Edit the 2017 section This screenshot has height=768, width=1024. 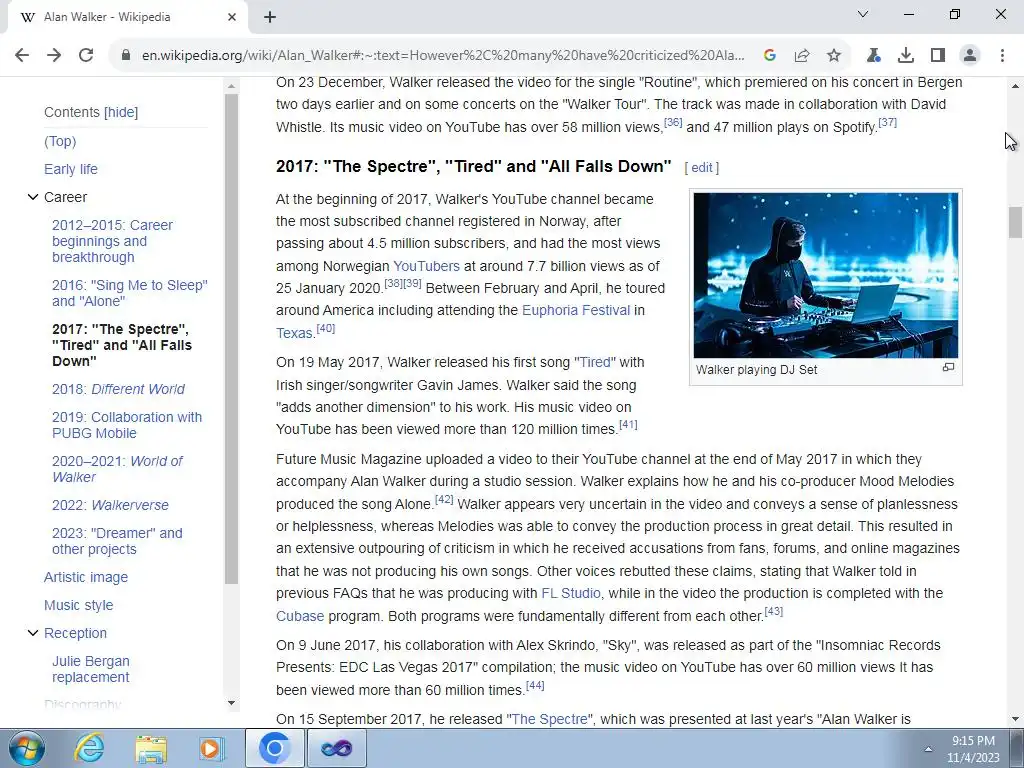[701, 168]
